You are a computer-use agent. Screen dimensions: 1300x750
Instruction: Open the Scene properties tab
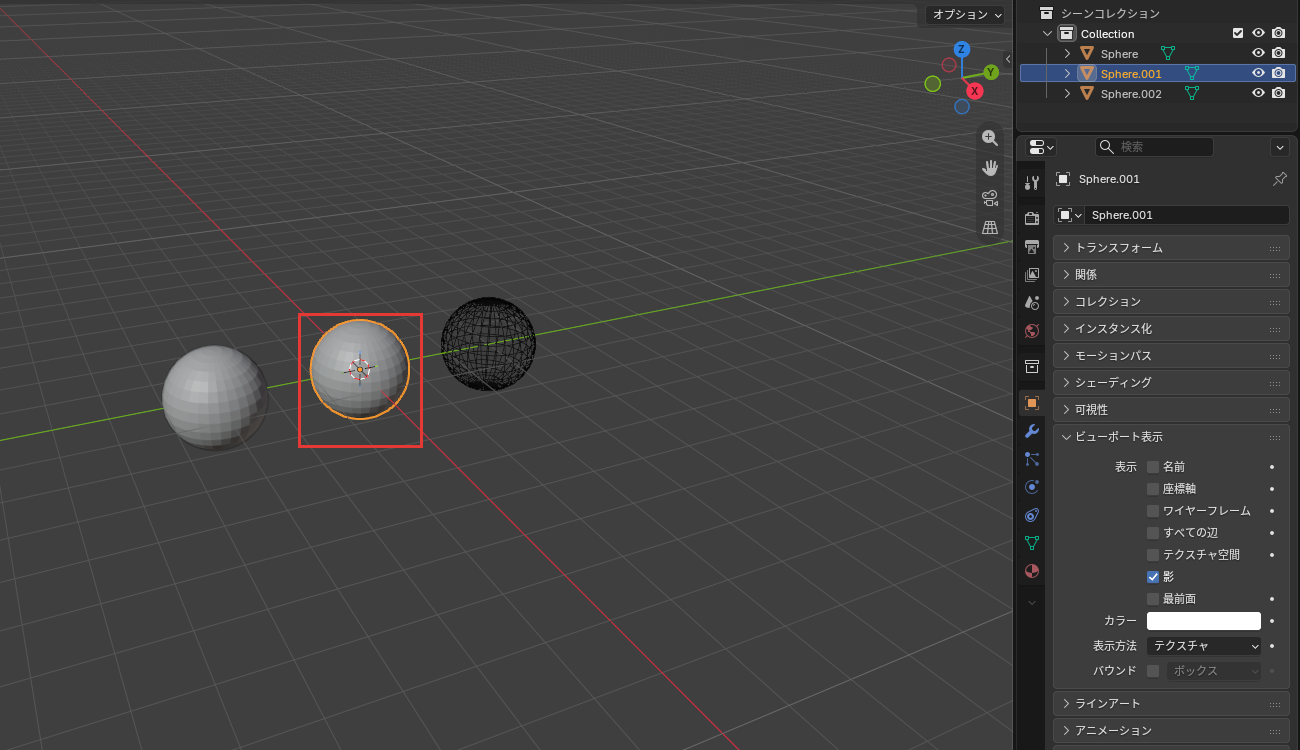coord(1032,302)
